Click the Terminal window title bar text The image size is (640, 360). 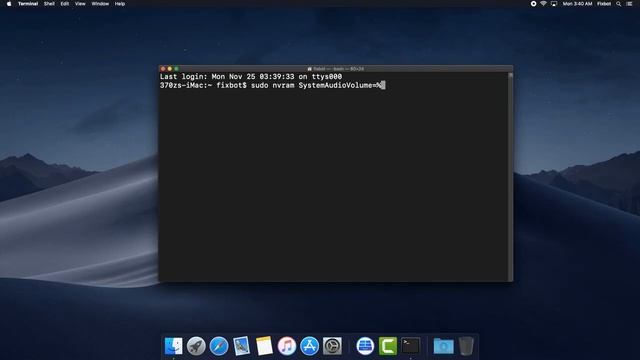tap(336, 69)
